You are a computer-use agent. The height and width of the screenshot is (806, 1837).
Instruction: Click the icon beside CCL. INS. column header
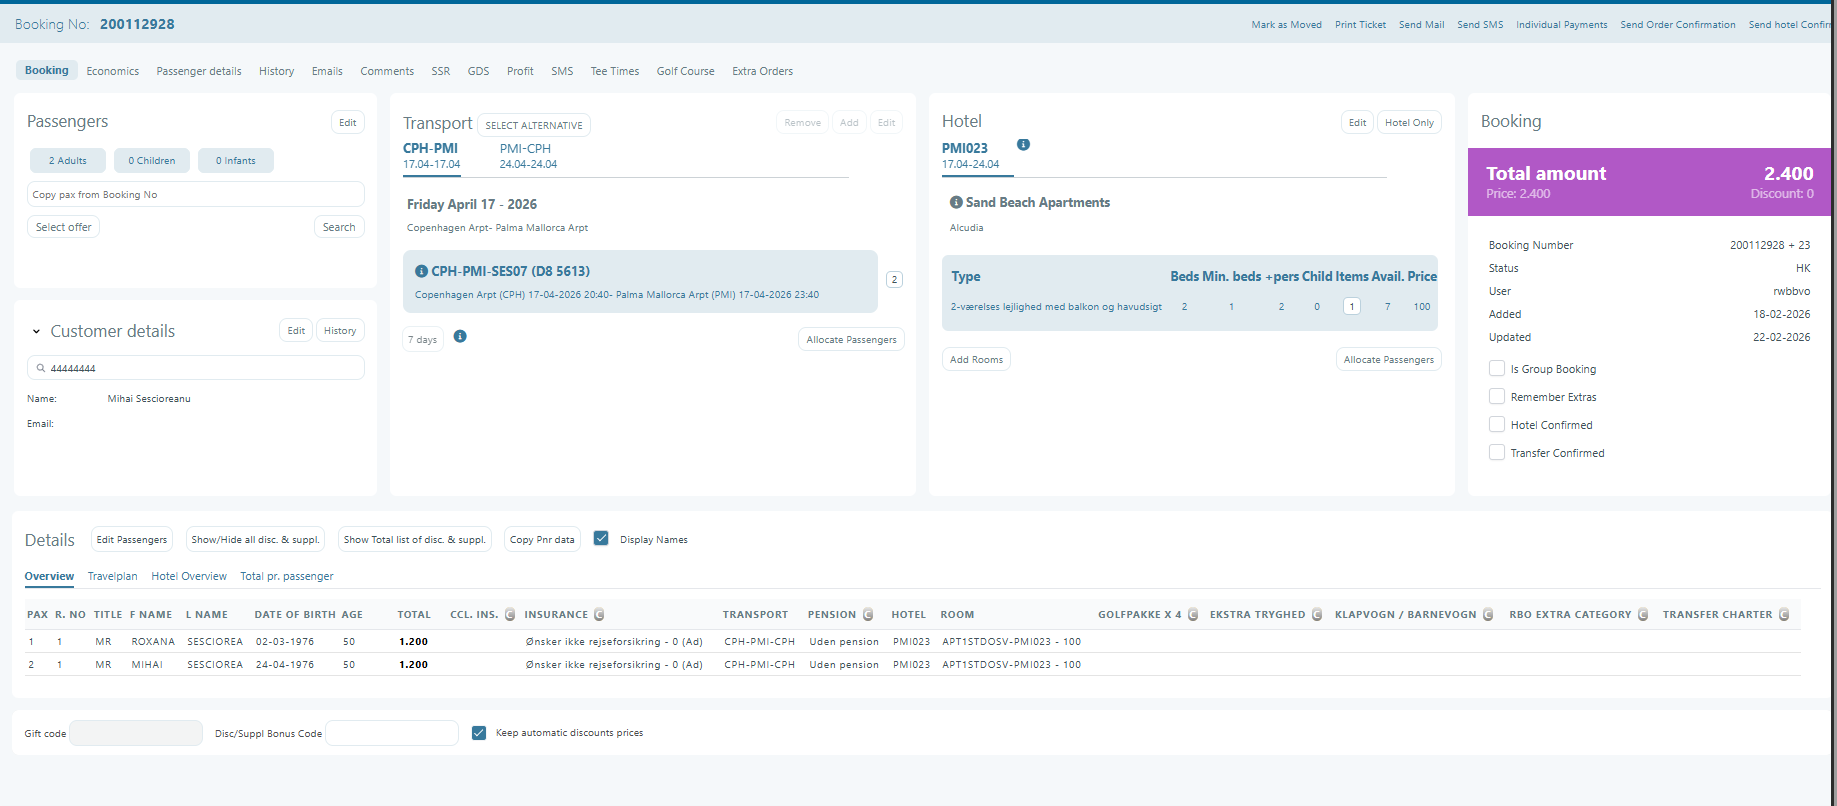510,615
